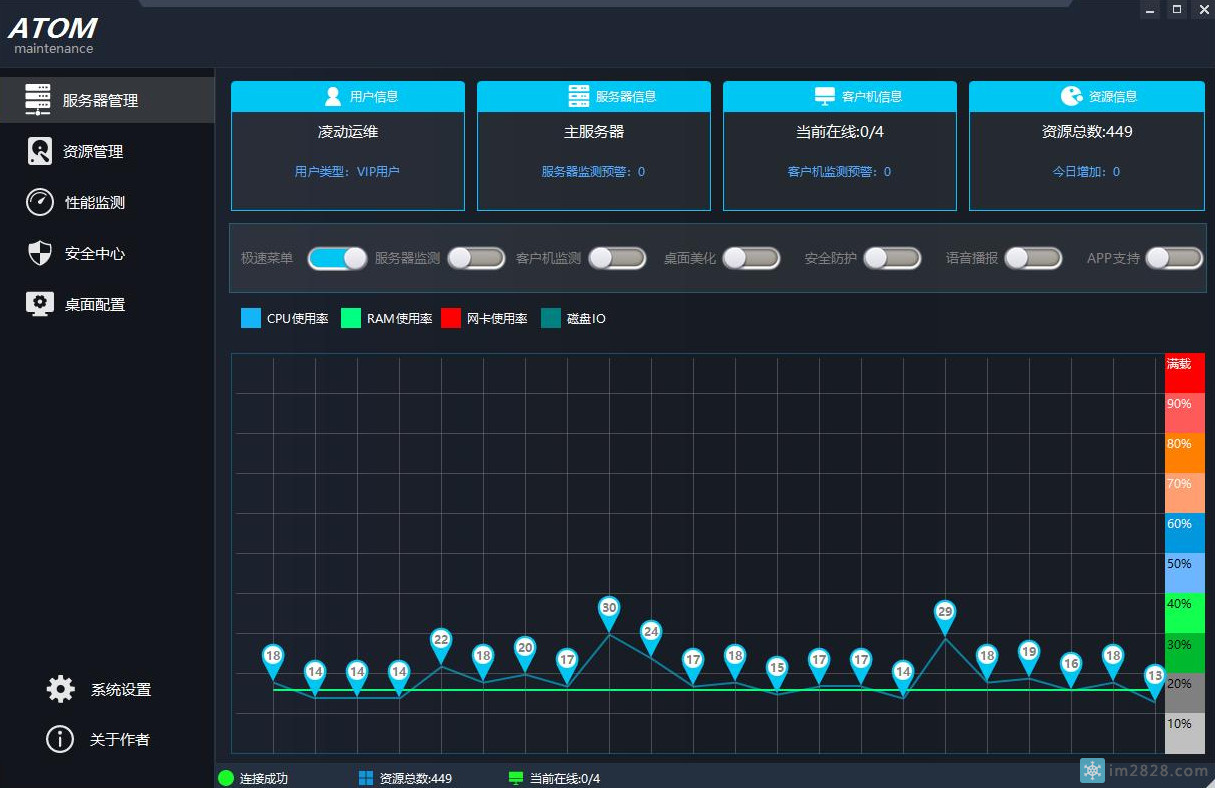Toggle the RAM使用率 legend entry

pos(386,318)
